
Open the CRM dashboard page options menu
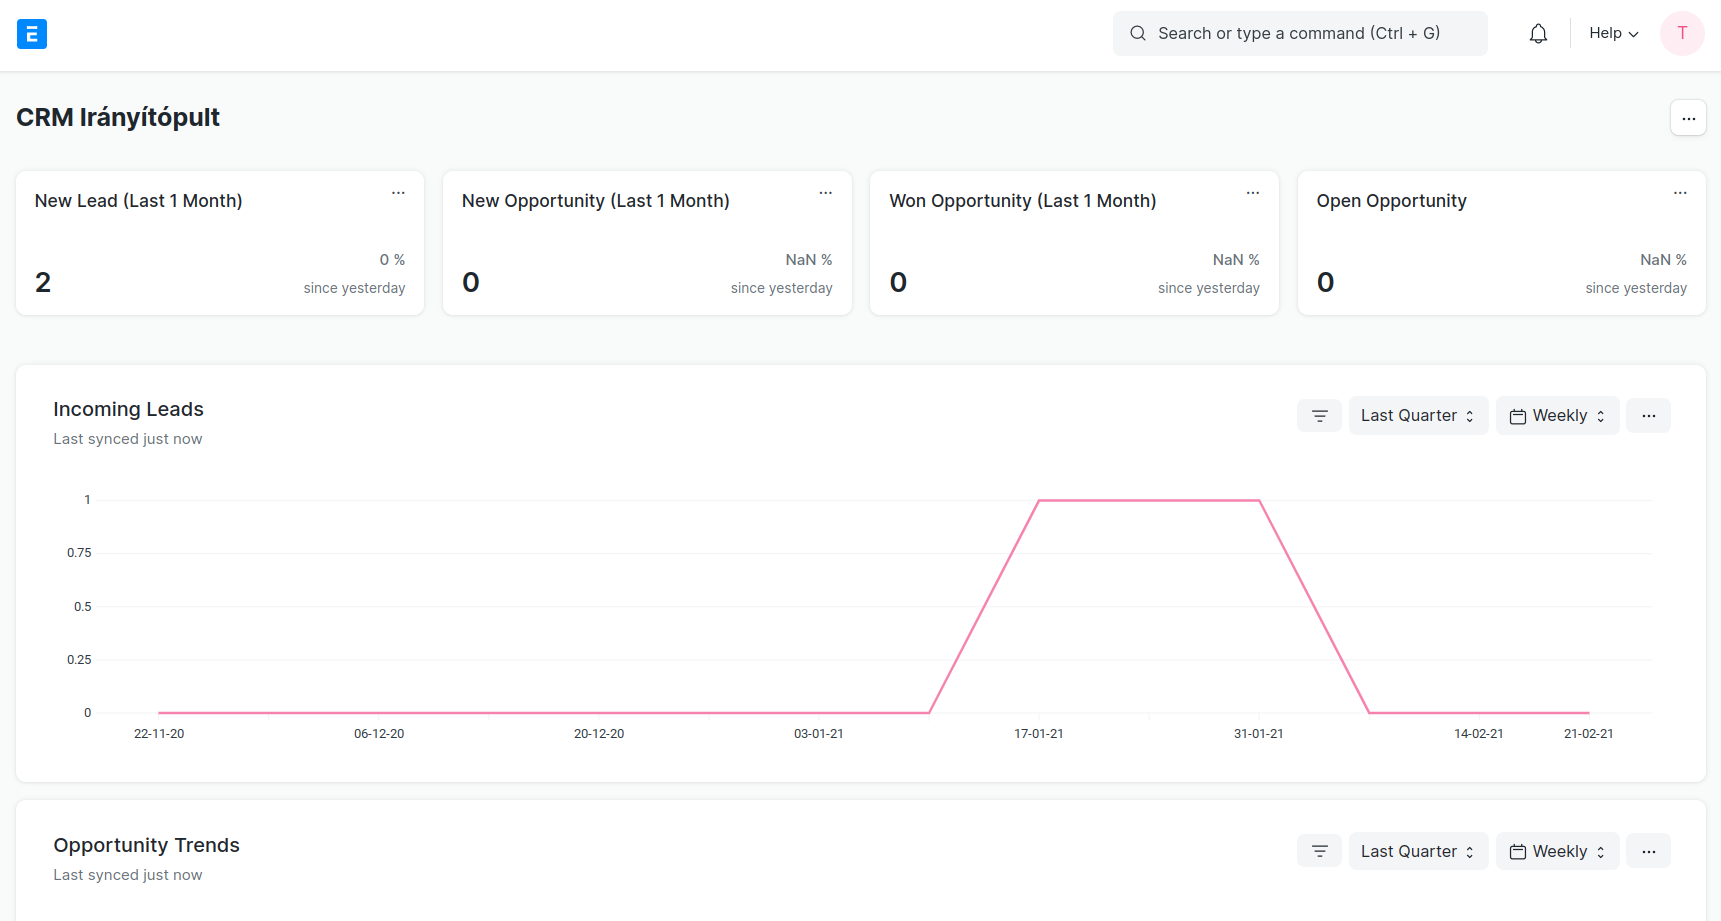pos(1688,118)
